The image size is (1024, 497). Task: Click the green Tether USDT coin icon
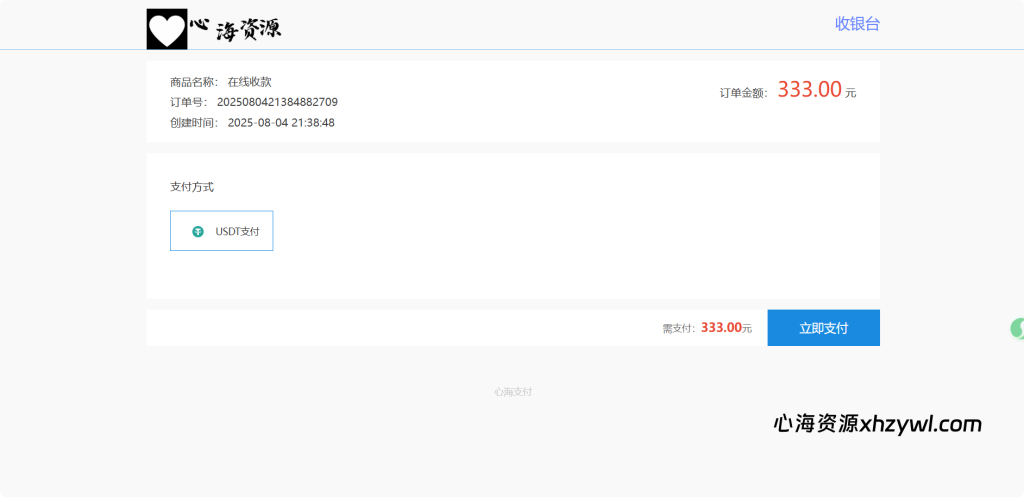[x=198, y=231]
